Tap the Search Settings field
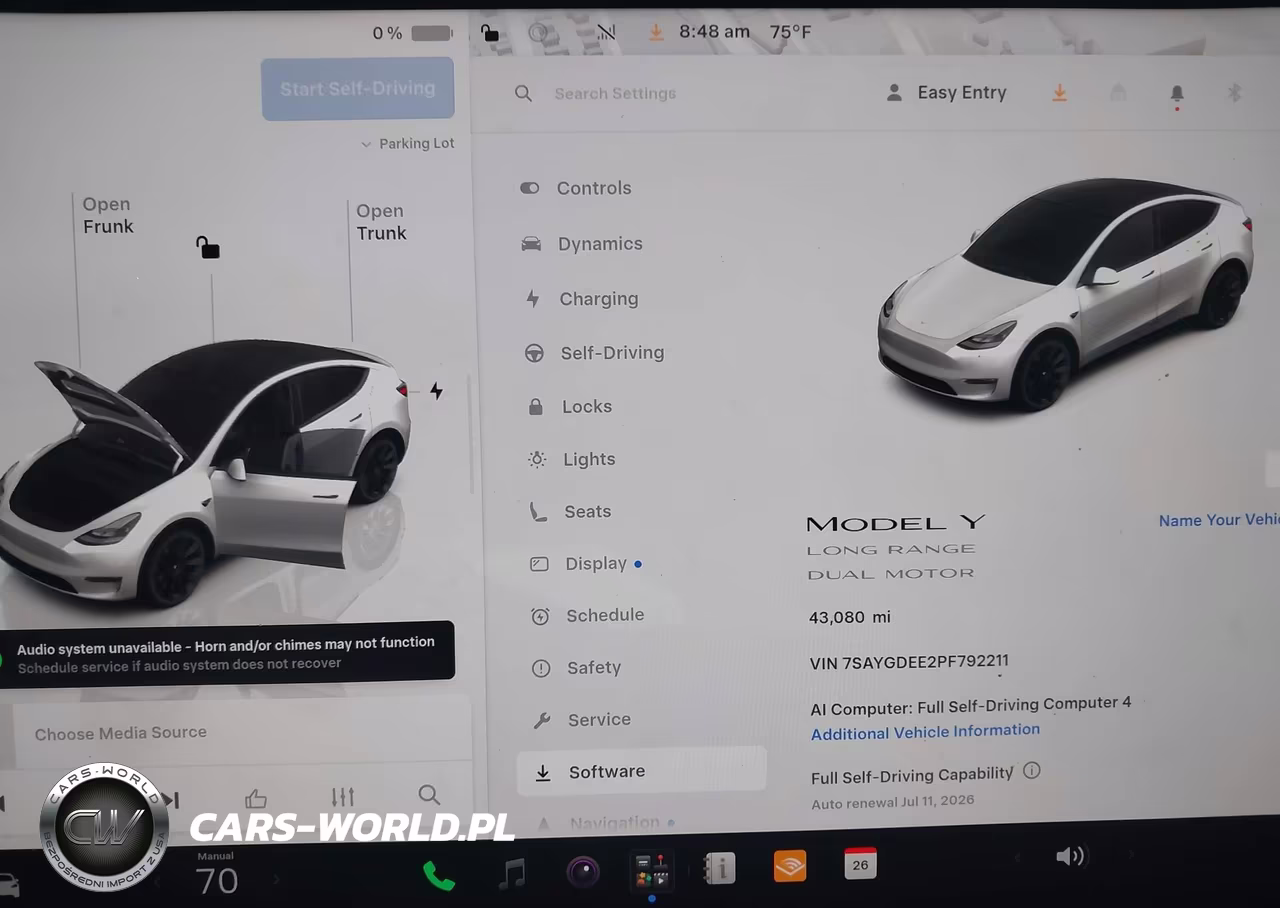 tap(615, 93)
